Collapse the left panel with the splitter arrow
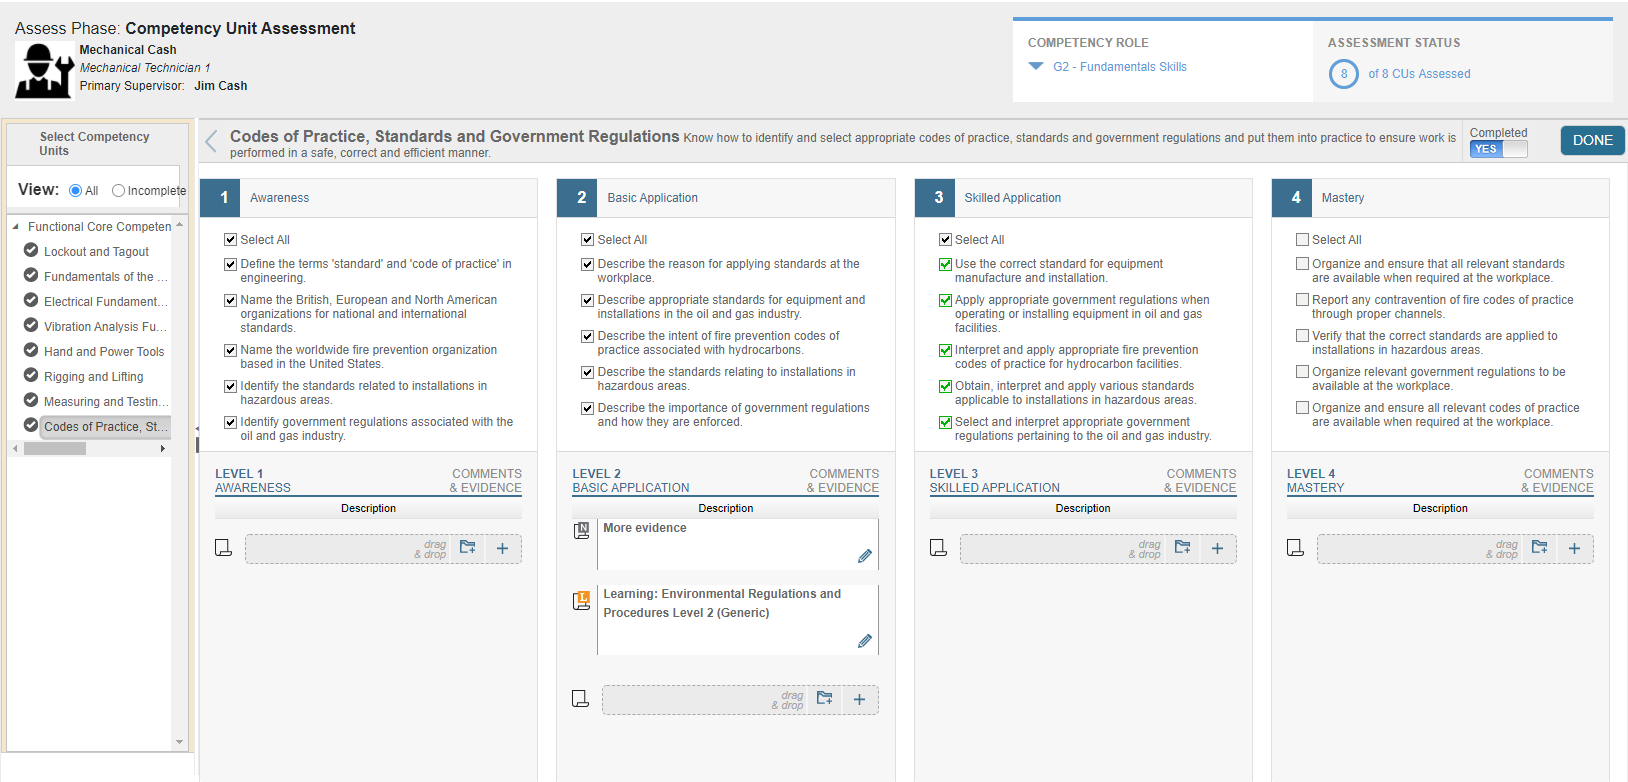 click(x=197, y=428)
